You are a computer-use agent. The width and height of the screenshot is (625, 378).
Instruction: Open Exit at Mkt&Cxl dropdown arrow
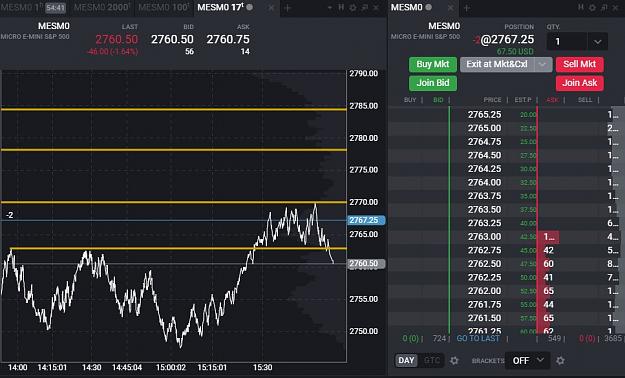point(543,64)
